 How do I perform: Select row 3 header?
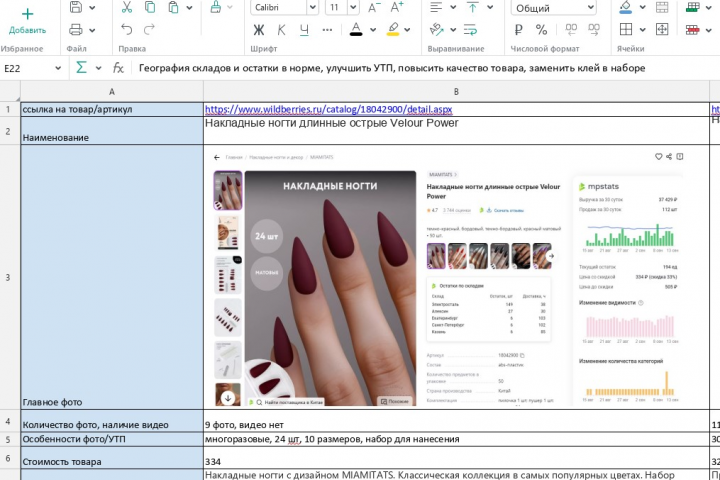pyautogui.click(x=8, y=277)
